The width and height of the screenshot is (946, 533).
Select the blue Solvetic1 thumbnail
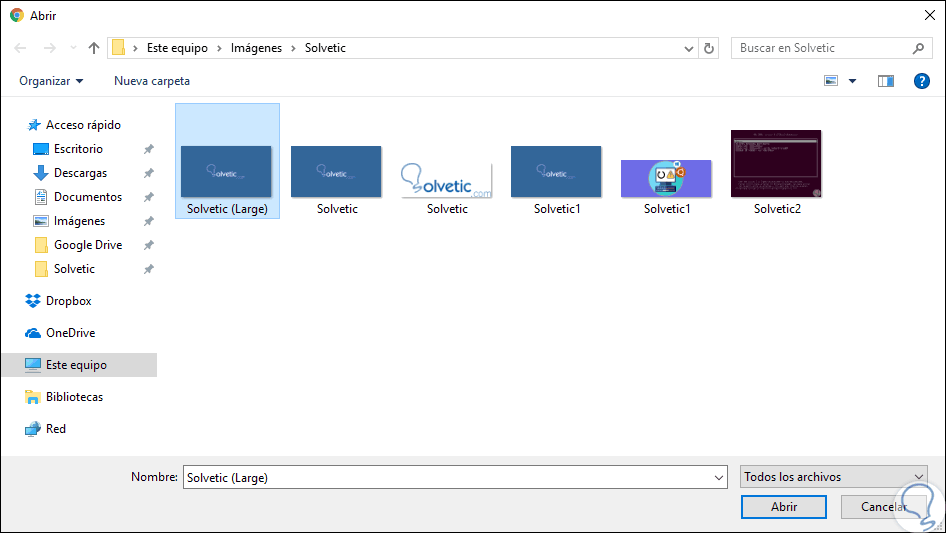[x=556, y=171]
